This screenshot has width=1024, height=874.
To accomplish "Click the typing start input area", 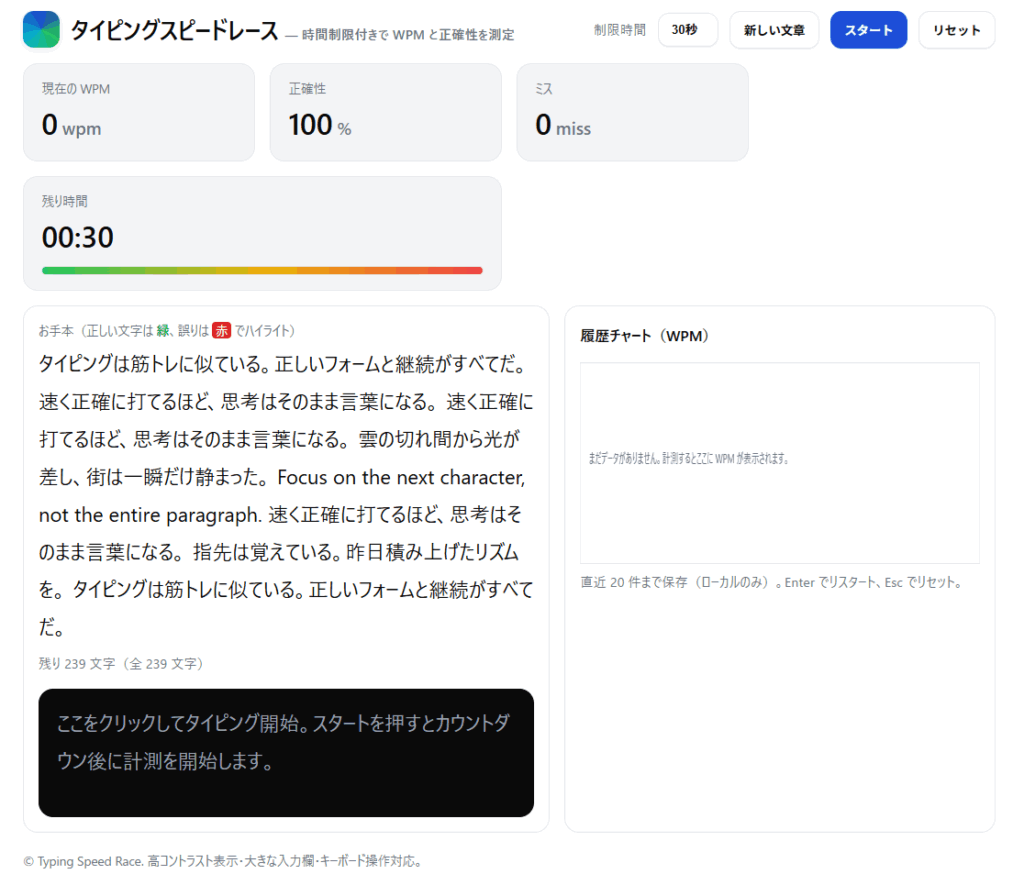I will pyautogui.click(x=286, y=753).
